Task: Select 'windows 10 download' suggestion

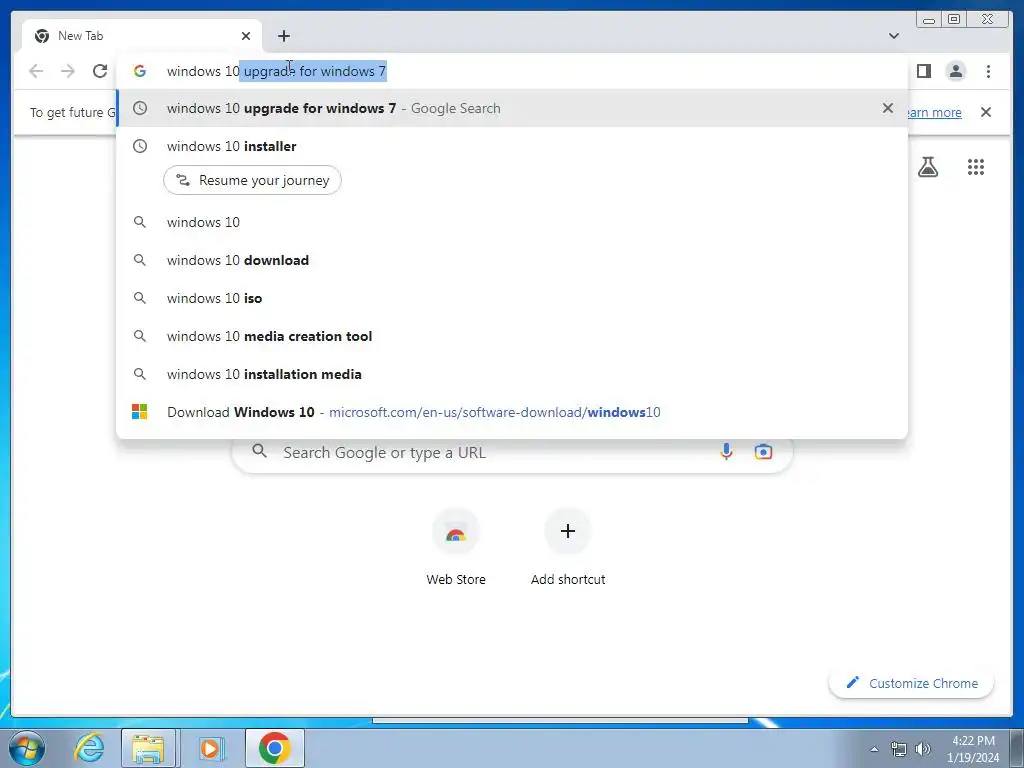Action: tap(511, 260)
